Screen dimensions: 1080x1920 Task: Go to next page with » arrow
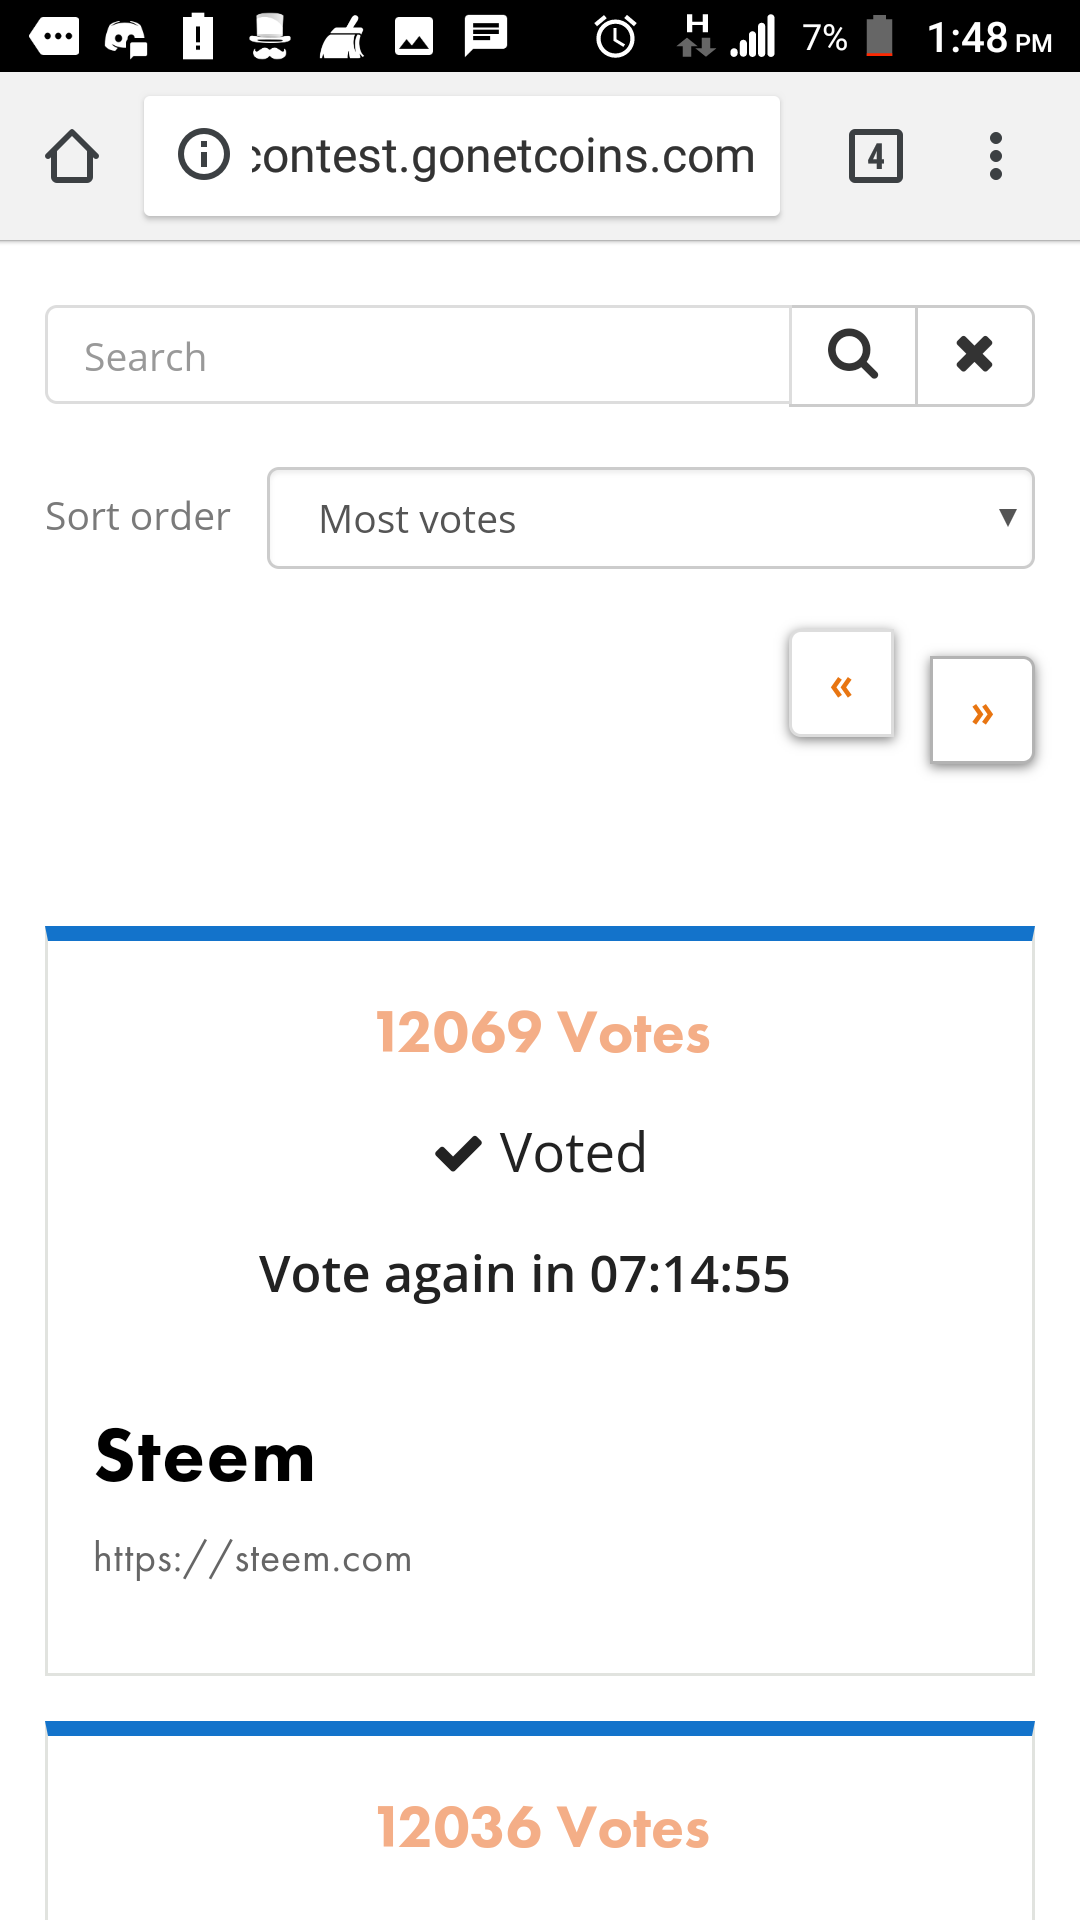coord(982,711)
